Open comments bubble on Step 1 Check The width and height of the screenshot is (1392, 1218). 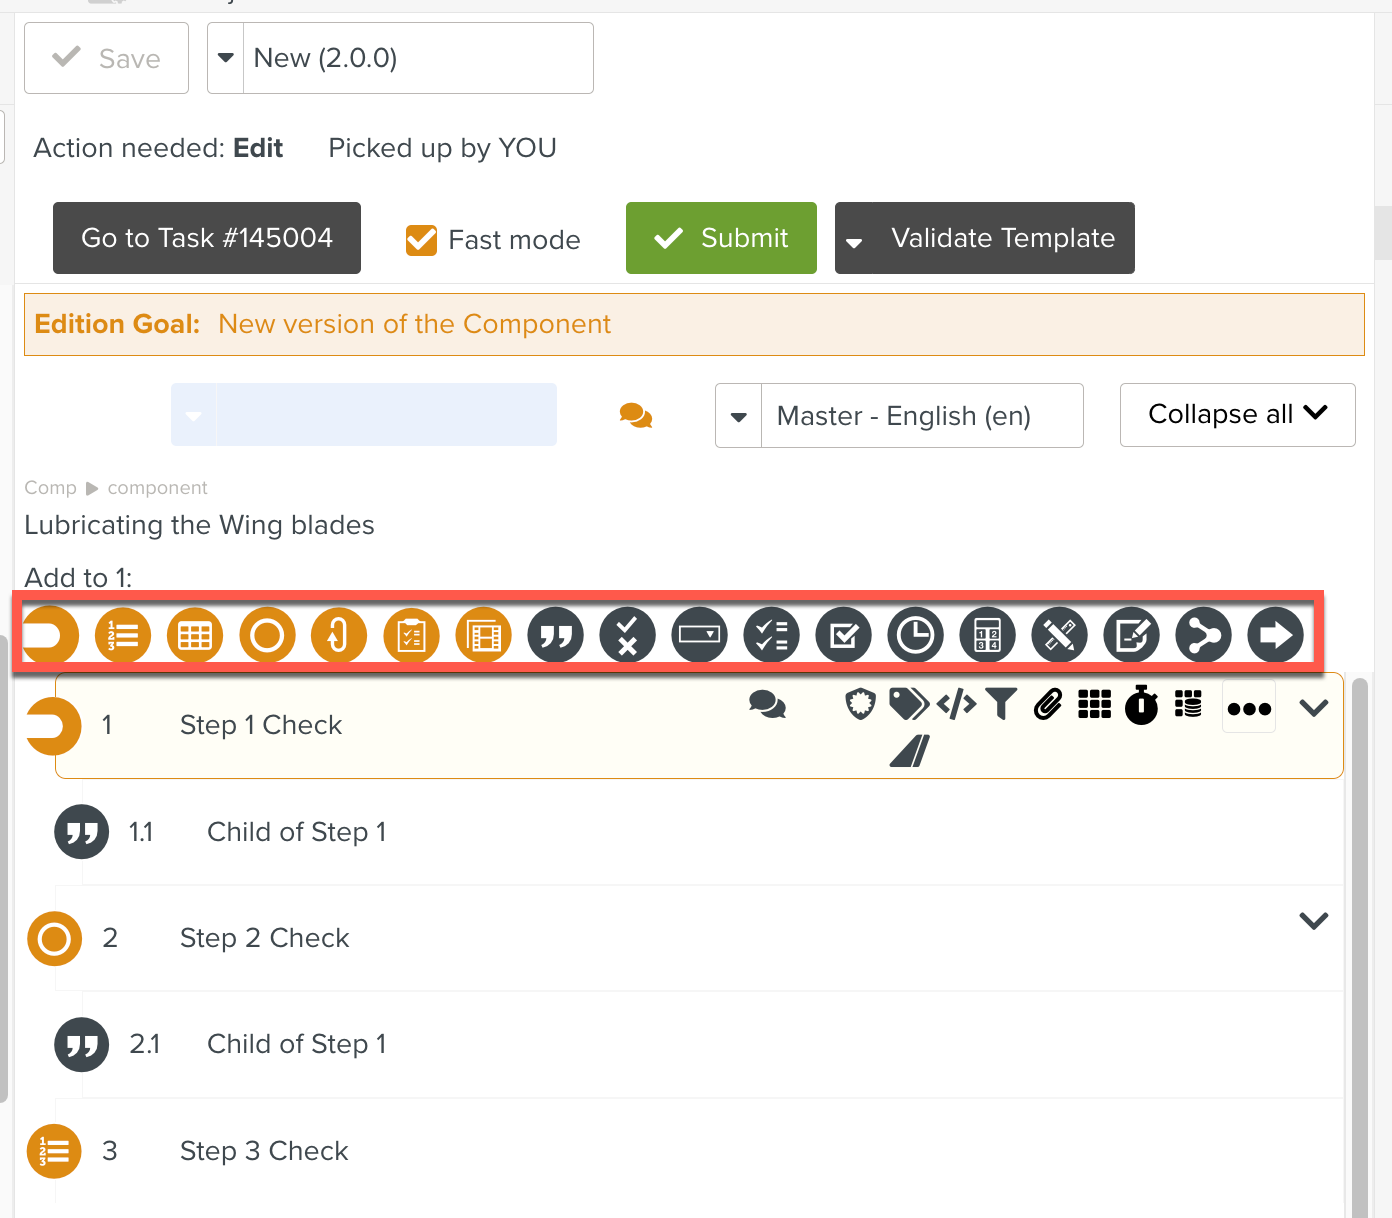(767, 705)
